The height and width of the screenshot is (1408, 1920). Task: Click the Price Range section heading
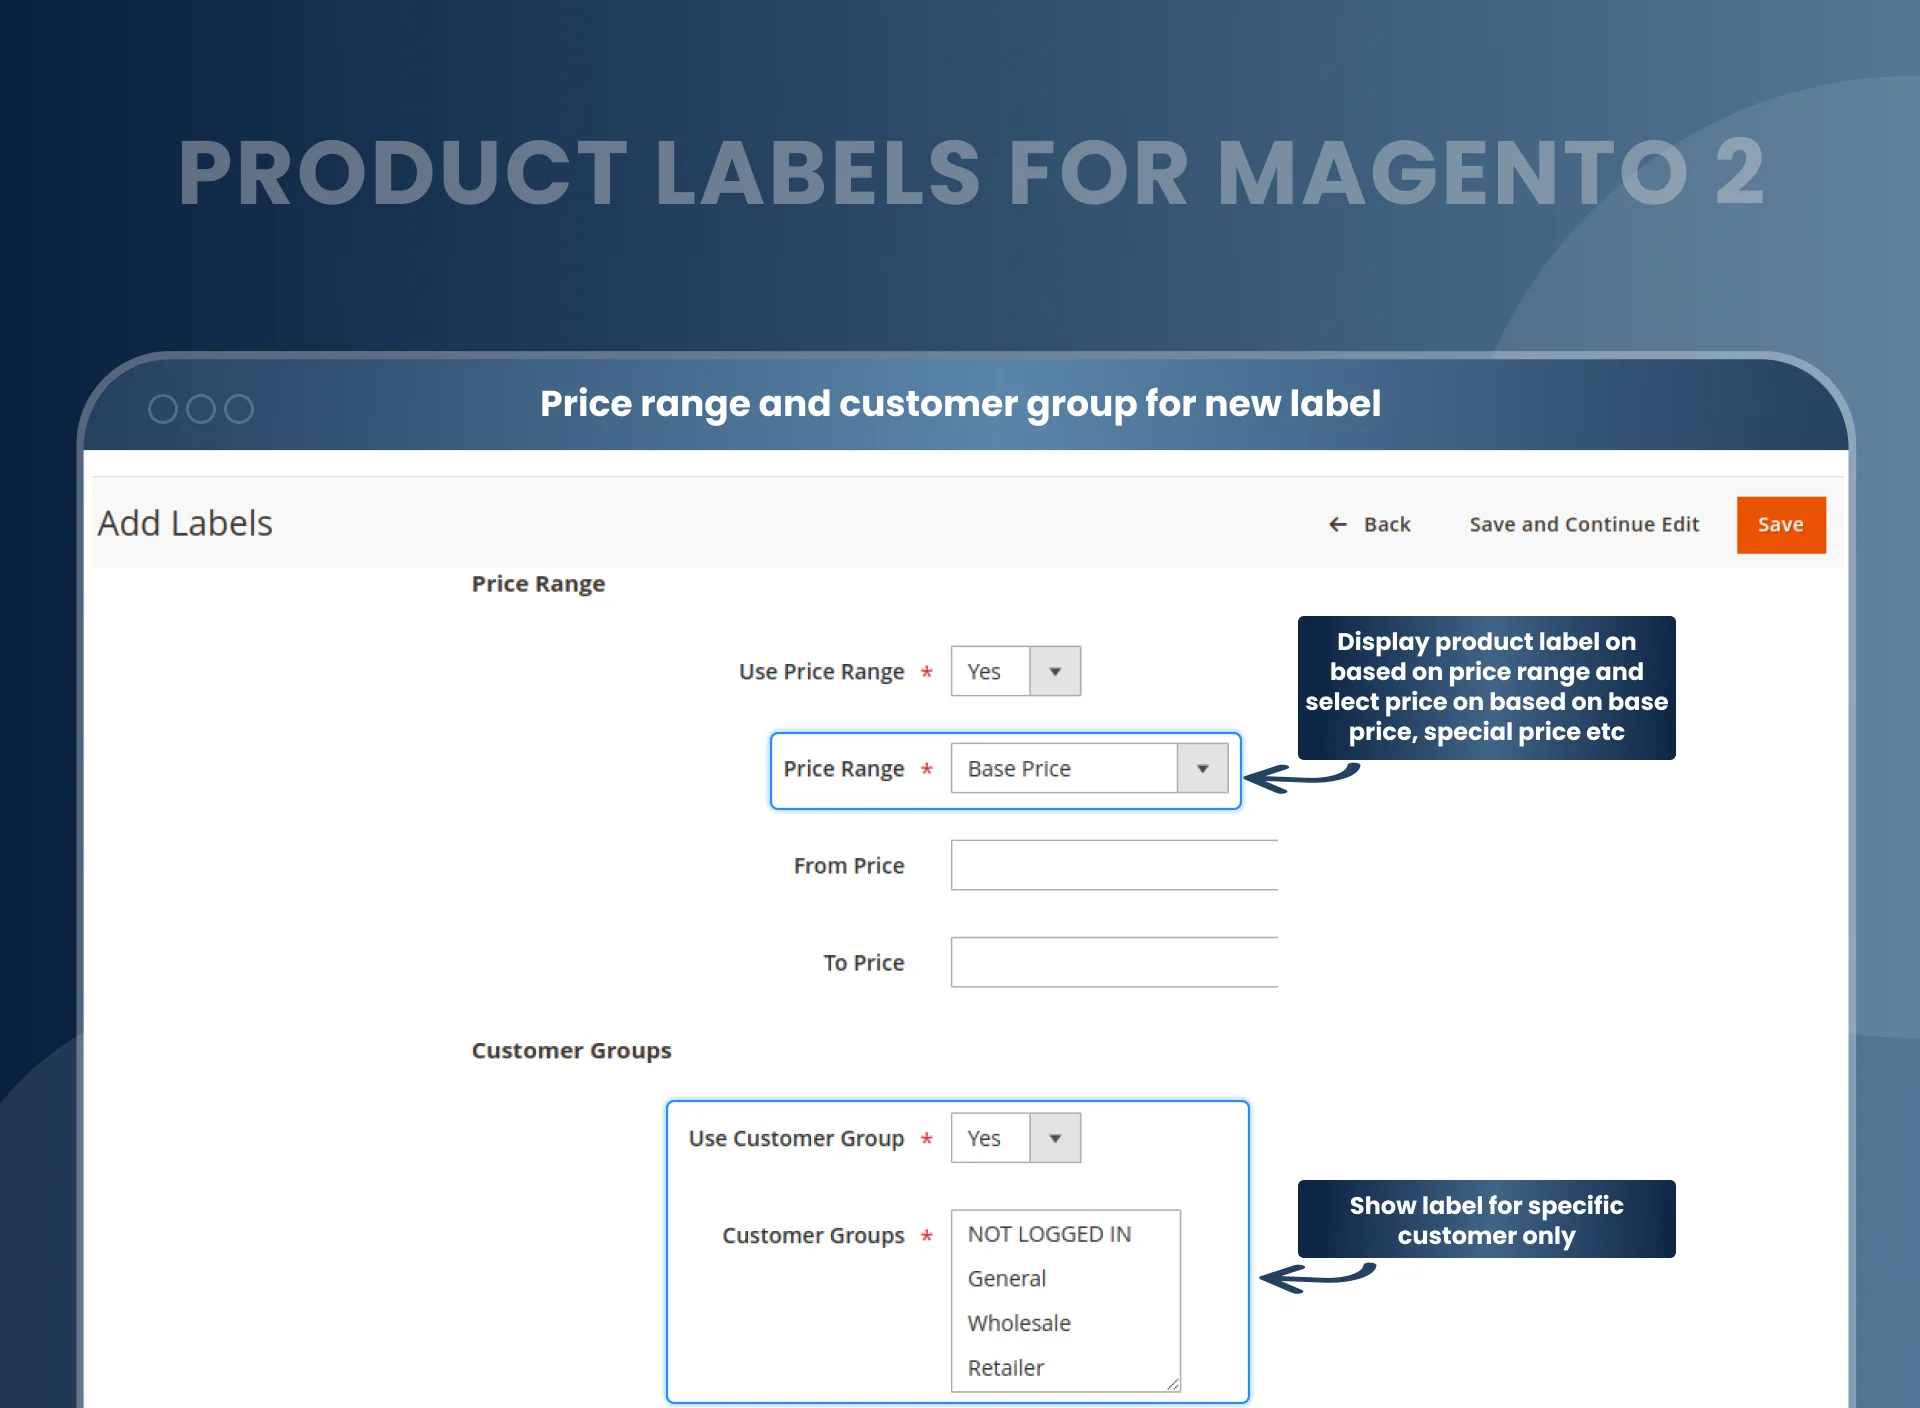pyautogui.click(x=538, y=584)
